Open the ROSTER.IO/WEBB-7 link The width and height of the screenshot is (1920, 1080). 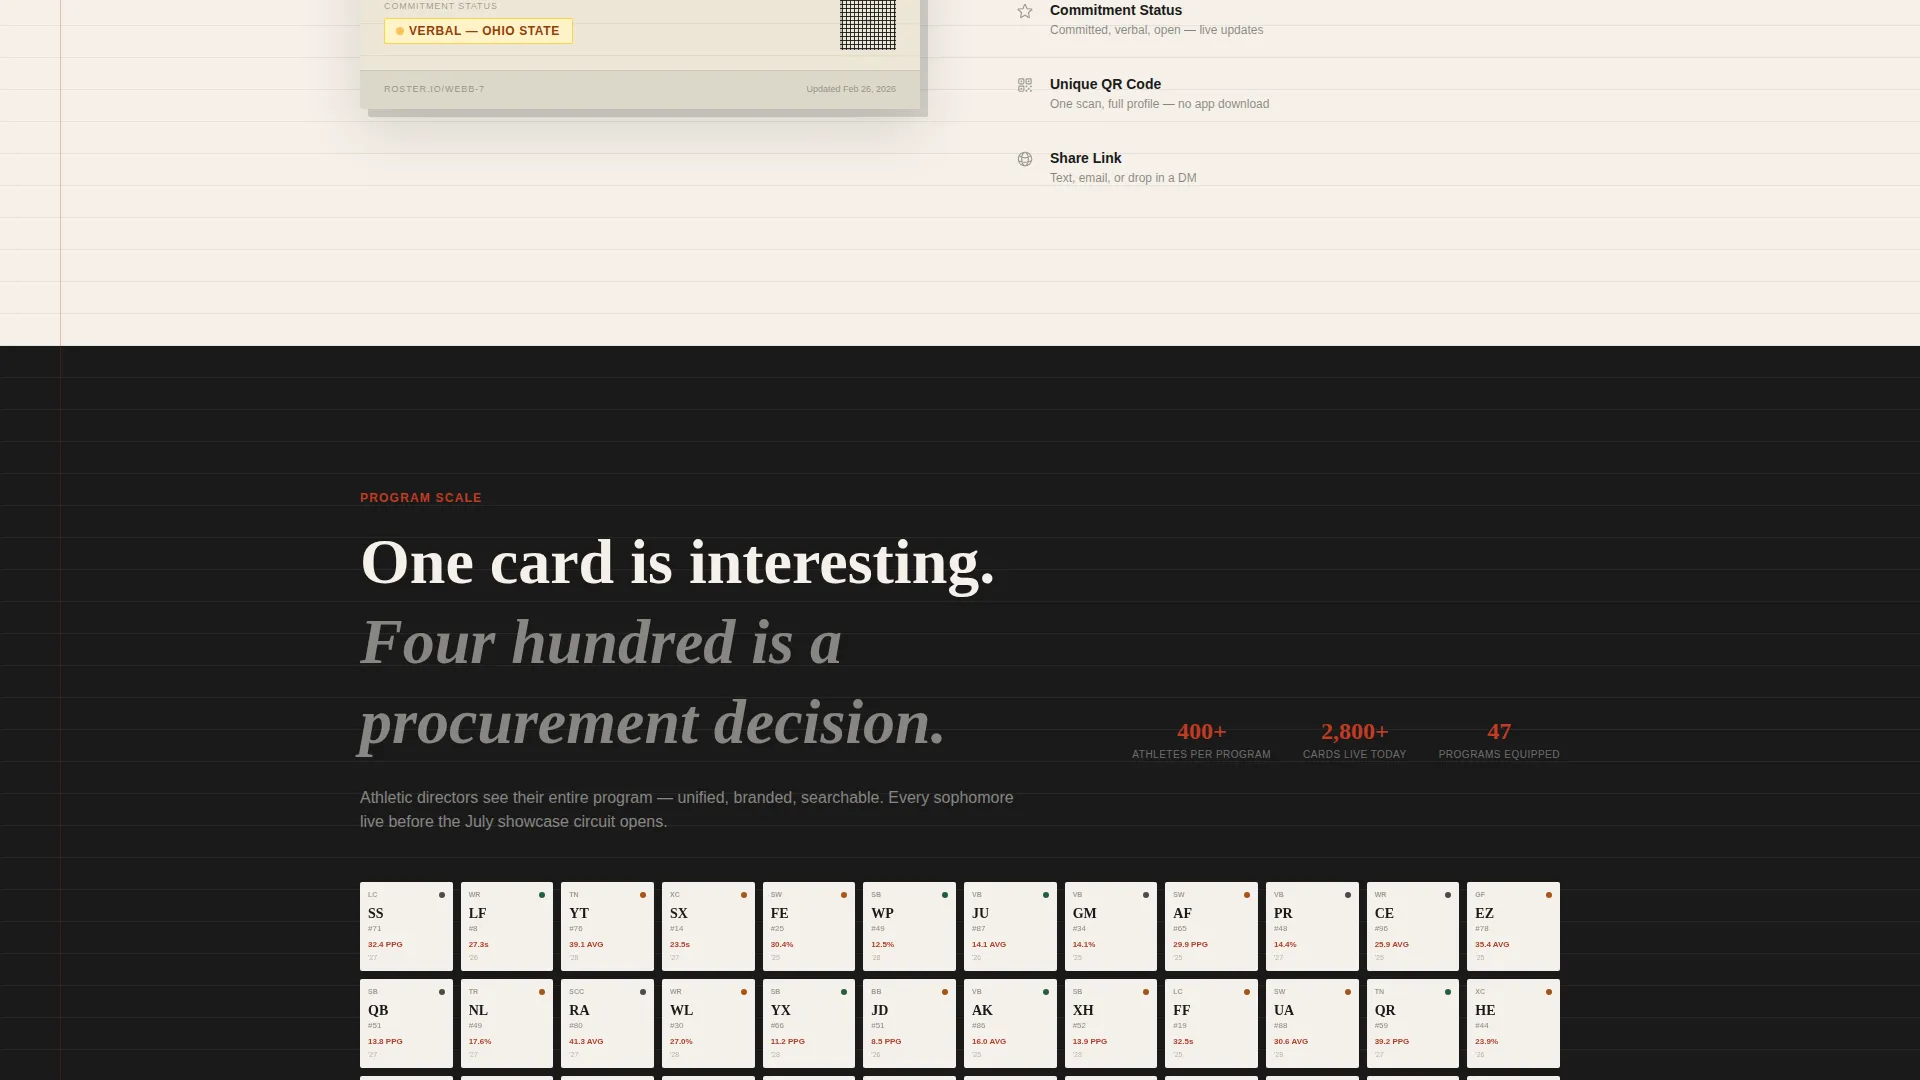[434, 89]
